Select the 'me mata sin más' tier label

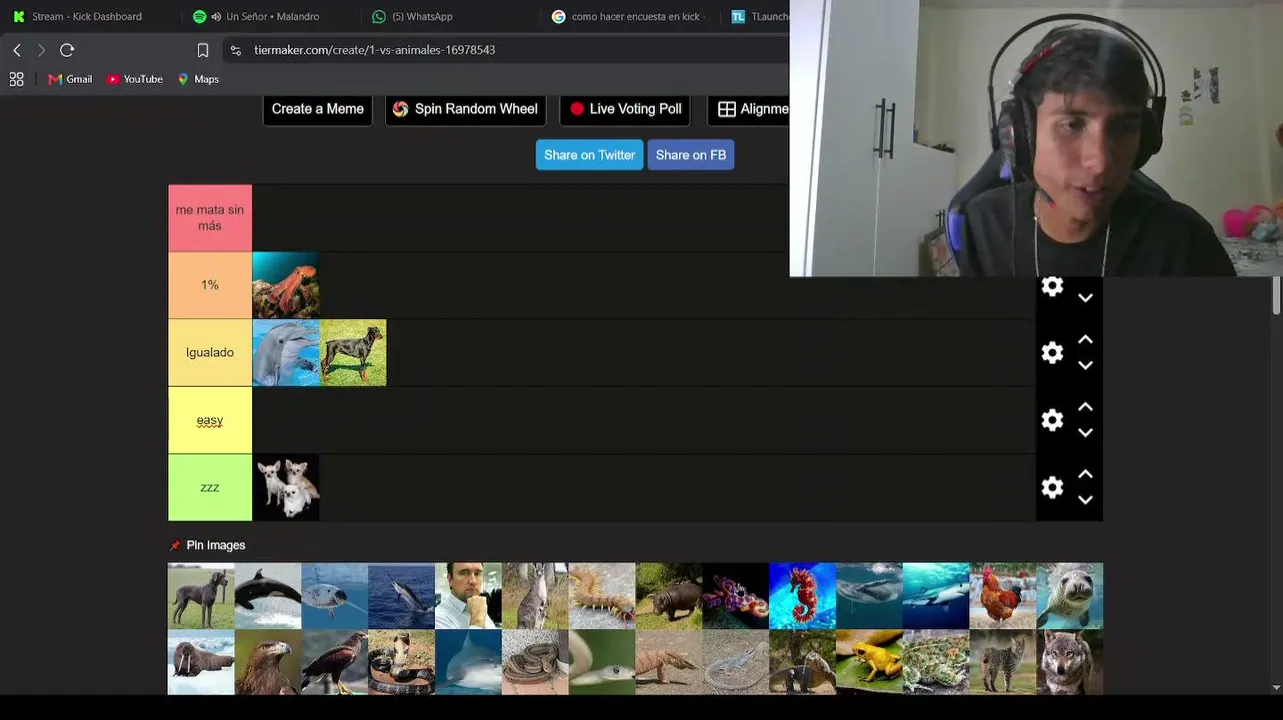[210, 218]
